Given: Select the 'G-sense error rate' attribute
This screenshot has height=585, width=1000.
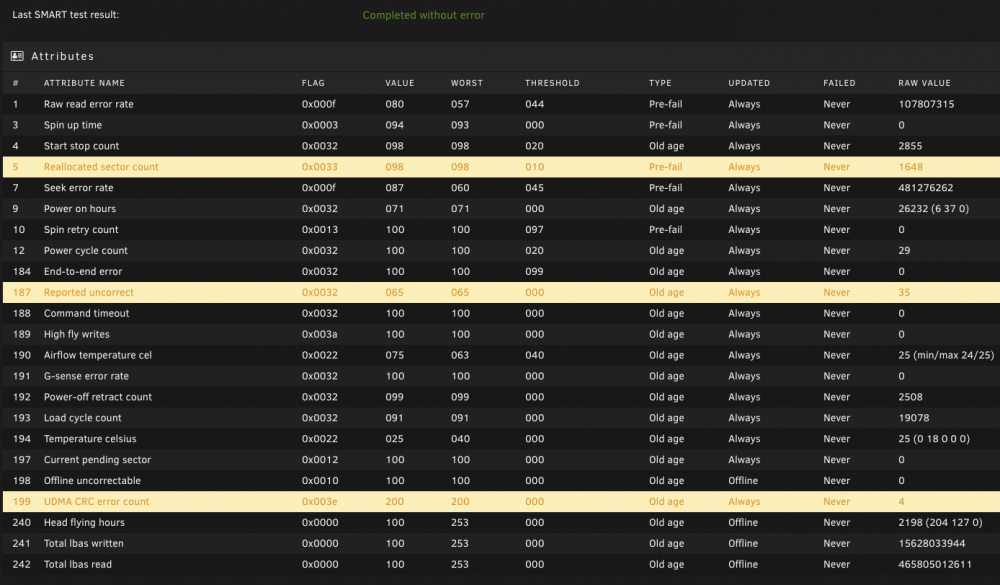Looking at the screenshot, I should pyautogui.click(x=86, y=376).
